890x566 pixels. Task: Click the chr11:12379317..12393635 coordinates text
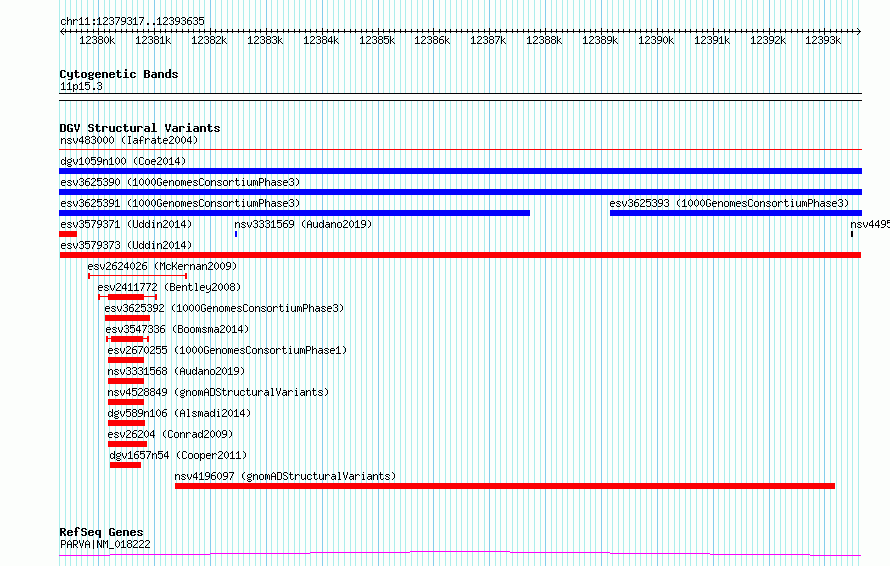(x=132, y=22)
